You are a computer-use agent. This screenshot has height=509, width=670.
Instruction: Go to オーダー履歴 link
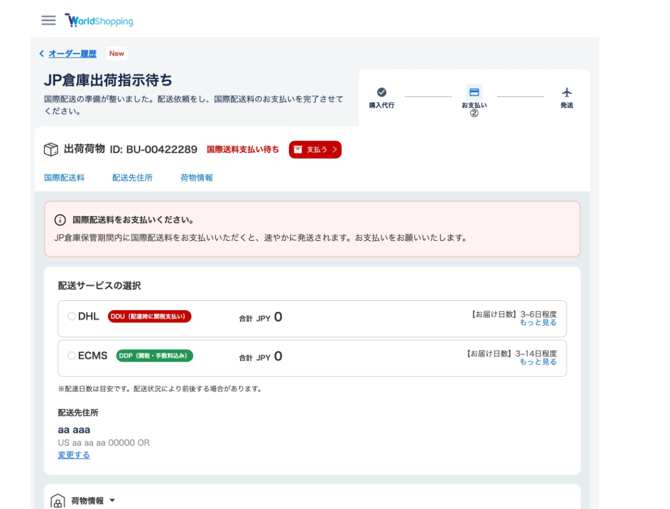click(x=72, y=53)
